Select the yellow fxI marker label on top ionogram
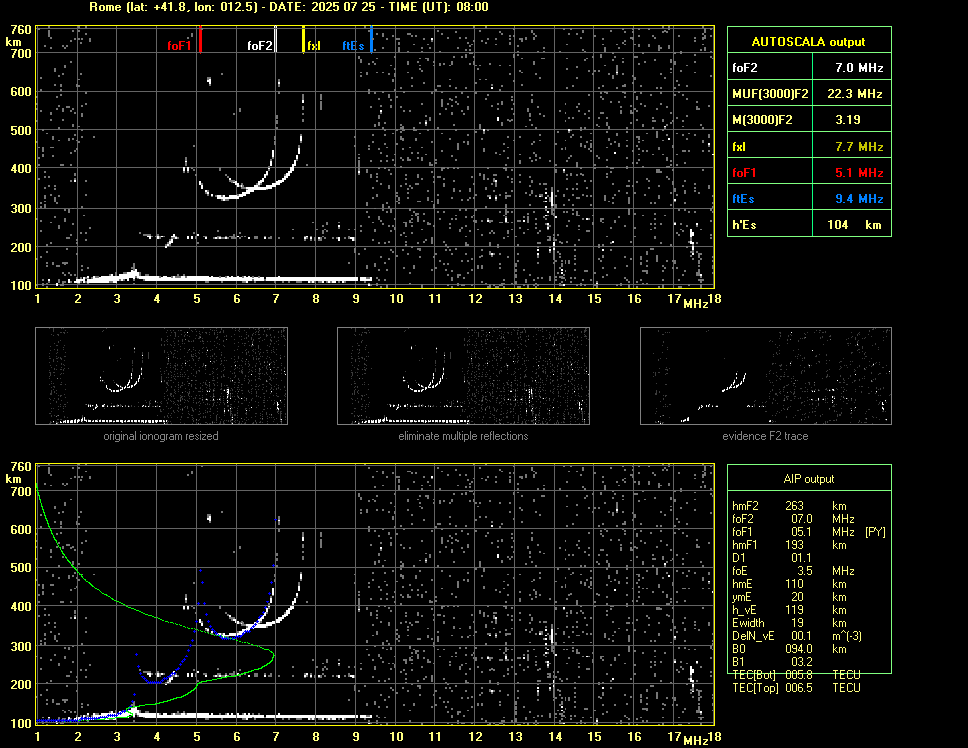Screen dimensions: 968x748 (x=314, y=46)
